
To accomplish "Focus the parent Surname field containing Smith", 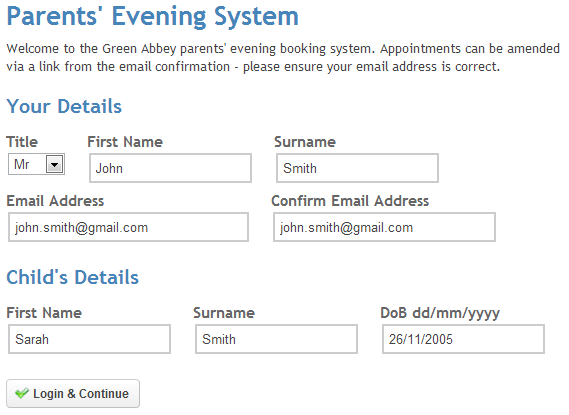I will pos(357,168).
